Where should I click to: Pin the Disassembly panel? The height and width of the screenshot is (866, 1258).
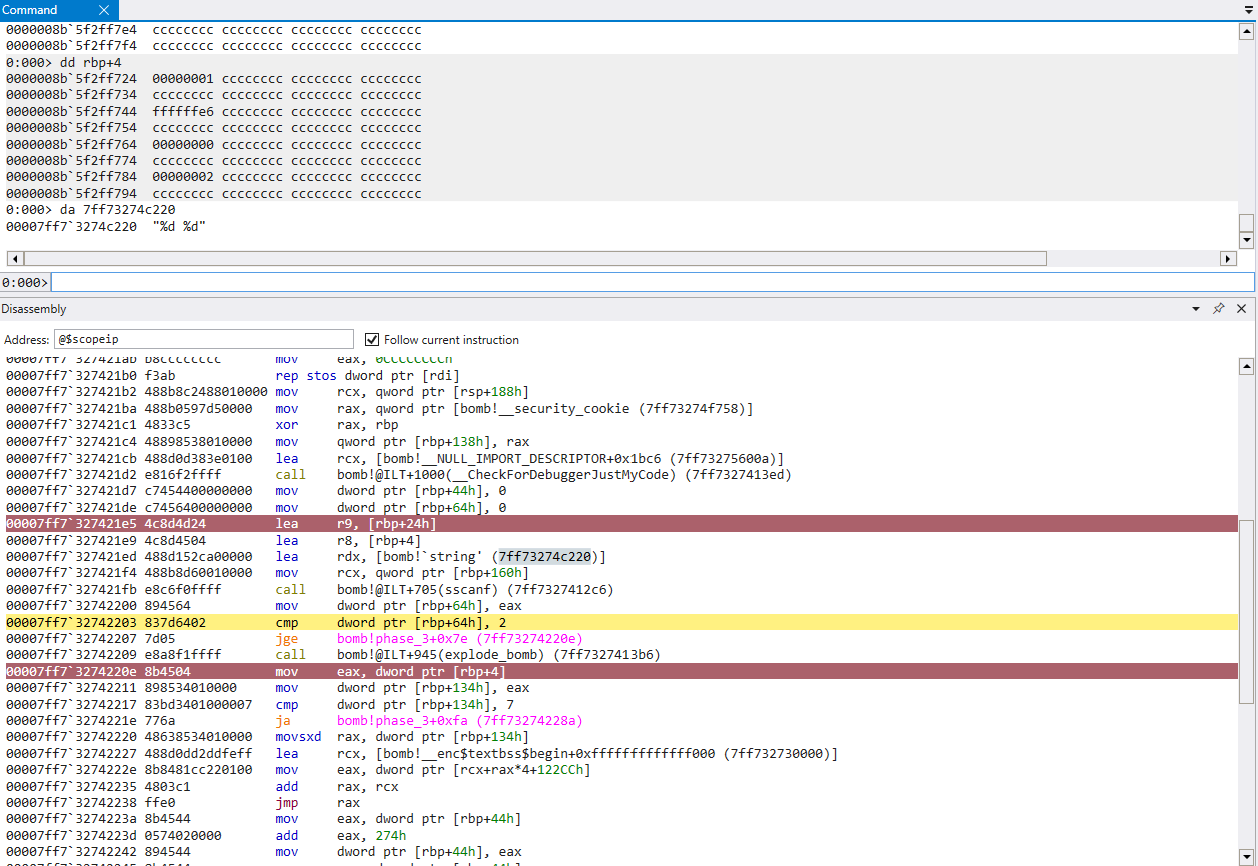(x=1218, y=309)
